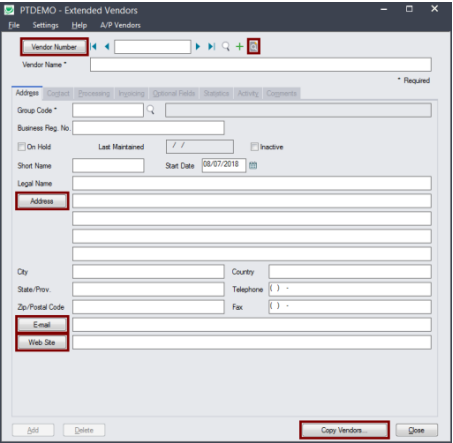Focus the E-mail address field

[252, 325]
